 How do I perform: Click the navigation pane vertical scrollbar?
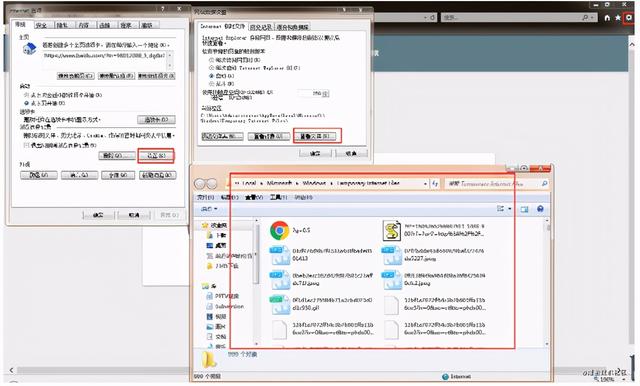(257, 282)
